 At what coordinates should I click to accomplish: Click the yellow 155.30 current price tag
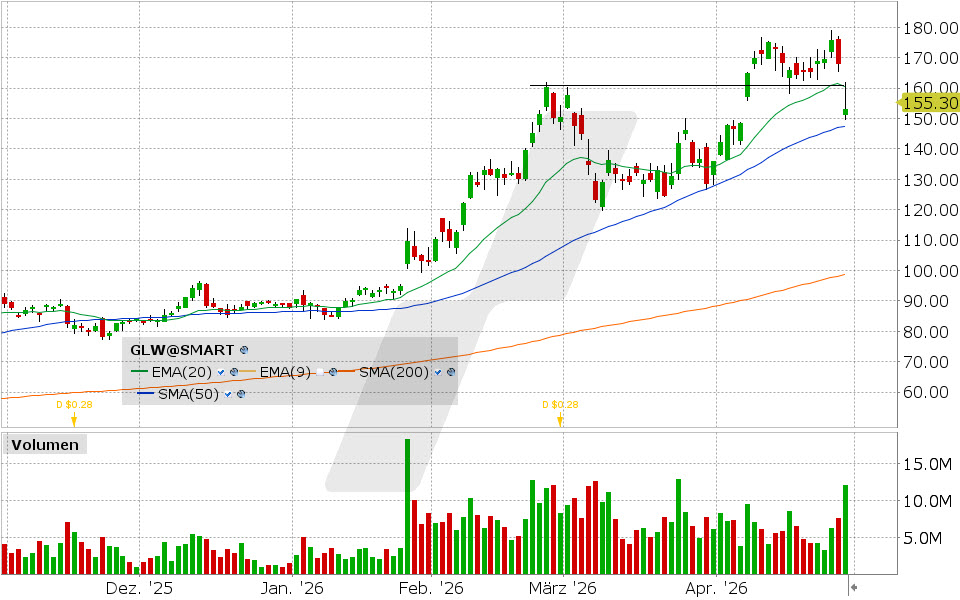point(930,102)
